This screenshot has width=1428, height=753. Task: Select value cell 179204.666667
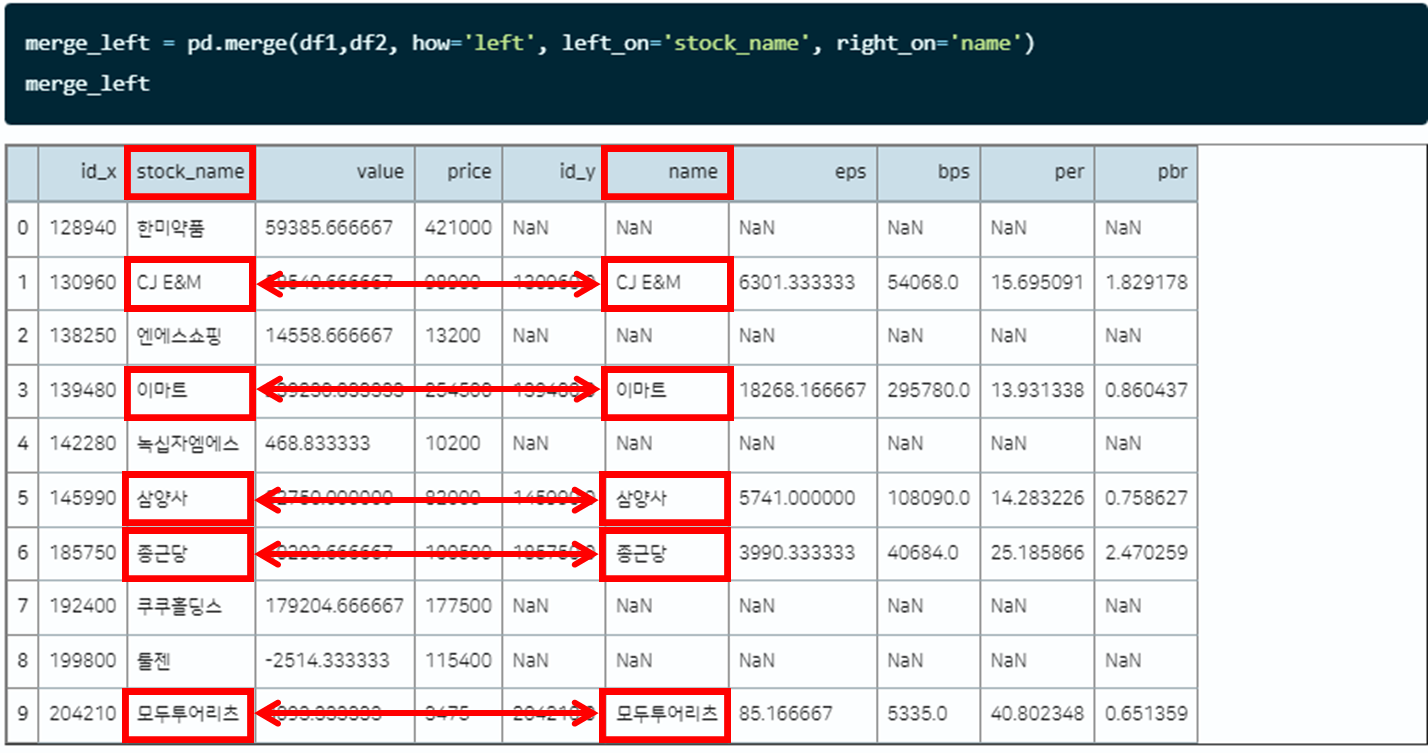(335, 606)
